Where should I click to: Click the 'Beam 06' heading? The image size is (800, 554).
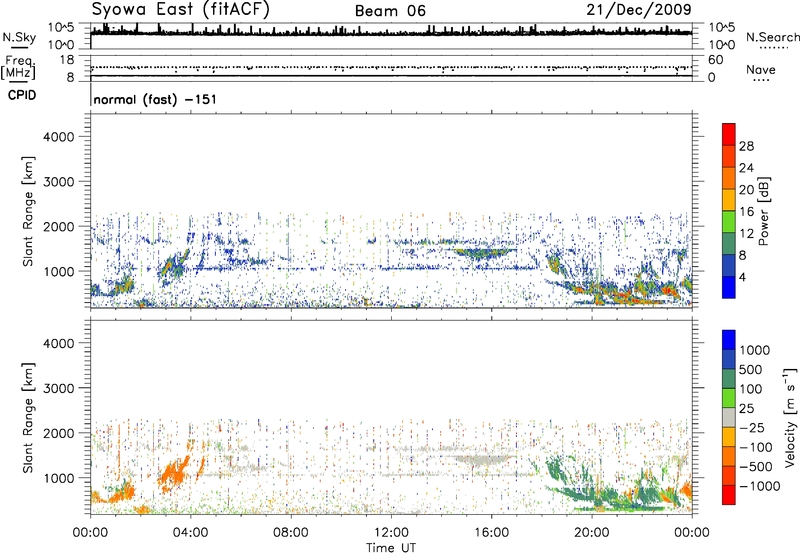point(390,11)
